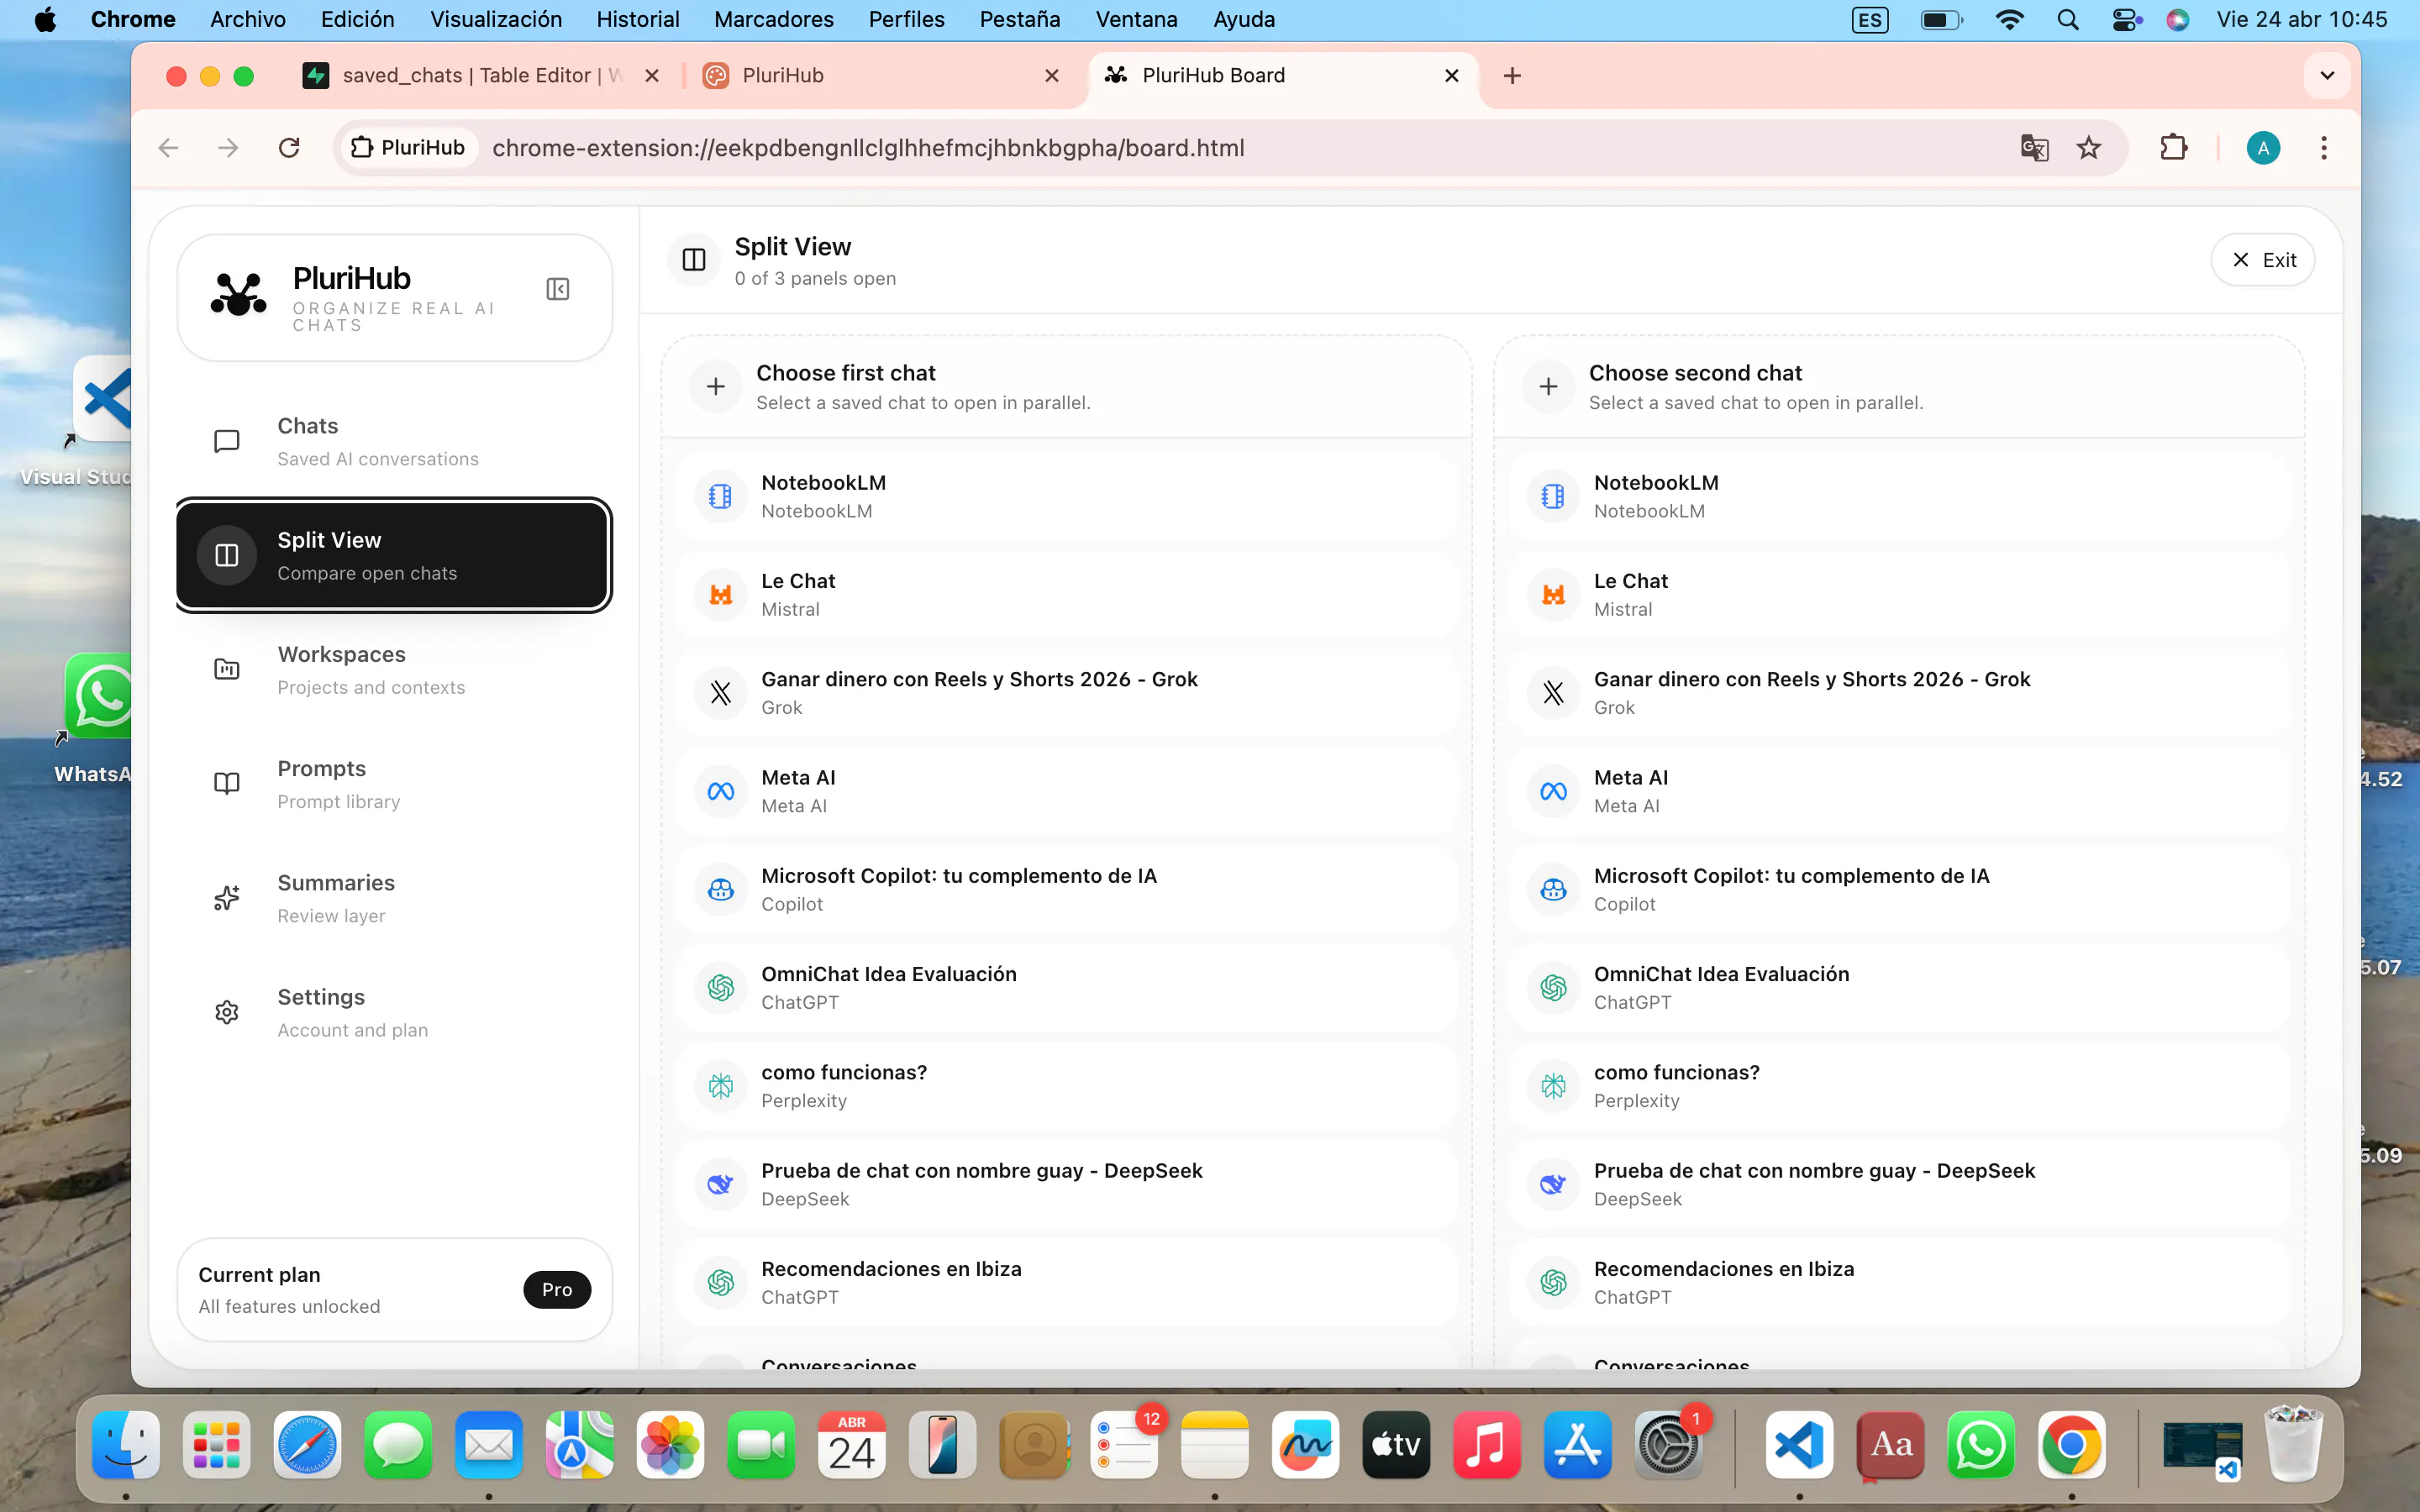Click 'Choose first chat' heading
The height and width of the screenshot is (1512, 2420).
[x=846, y=373]
